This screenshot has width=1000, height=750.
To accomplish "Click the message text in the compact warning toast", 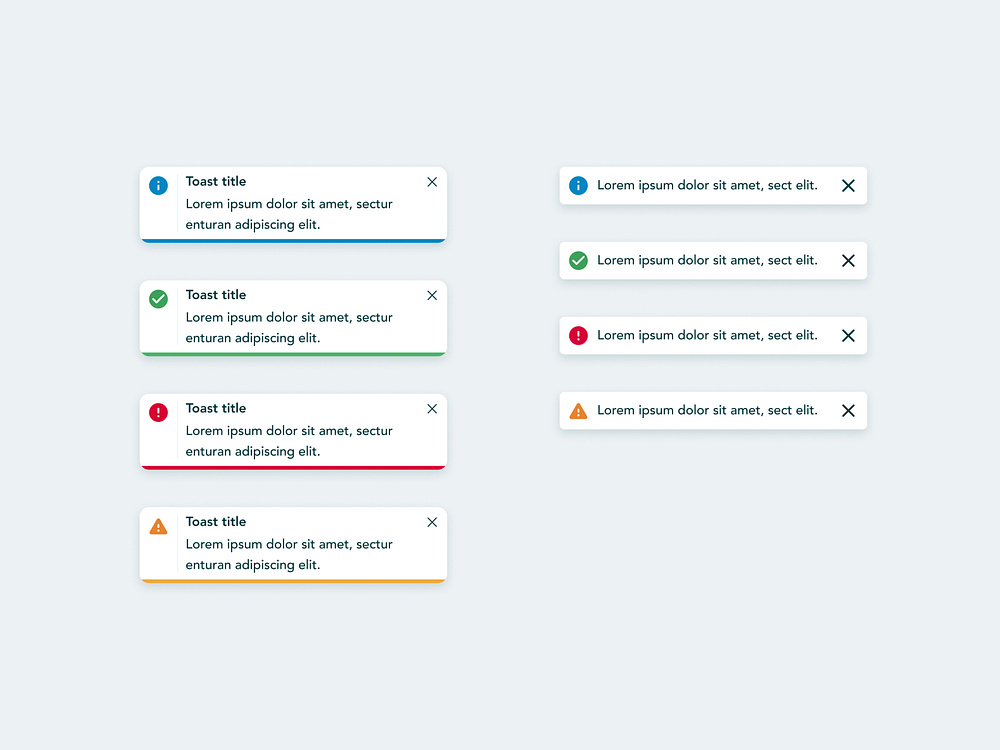I will coord(707,410).
